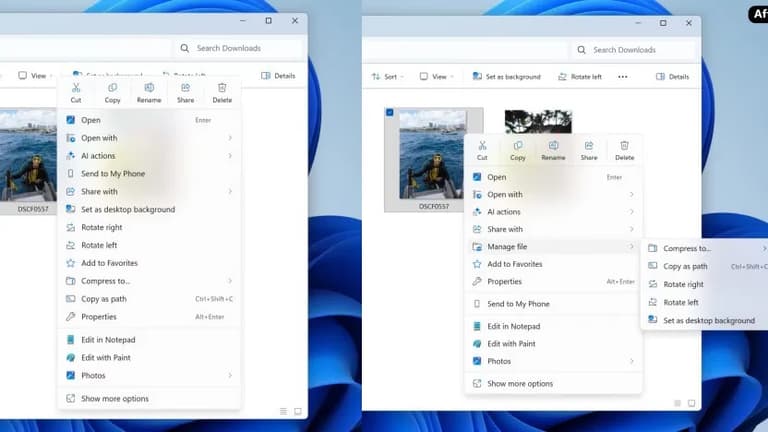Choose Add to Favorites in left menu
The image size is (768, 432).
click(x=149, y=263)
